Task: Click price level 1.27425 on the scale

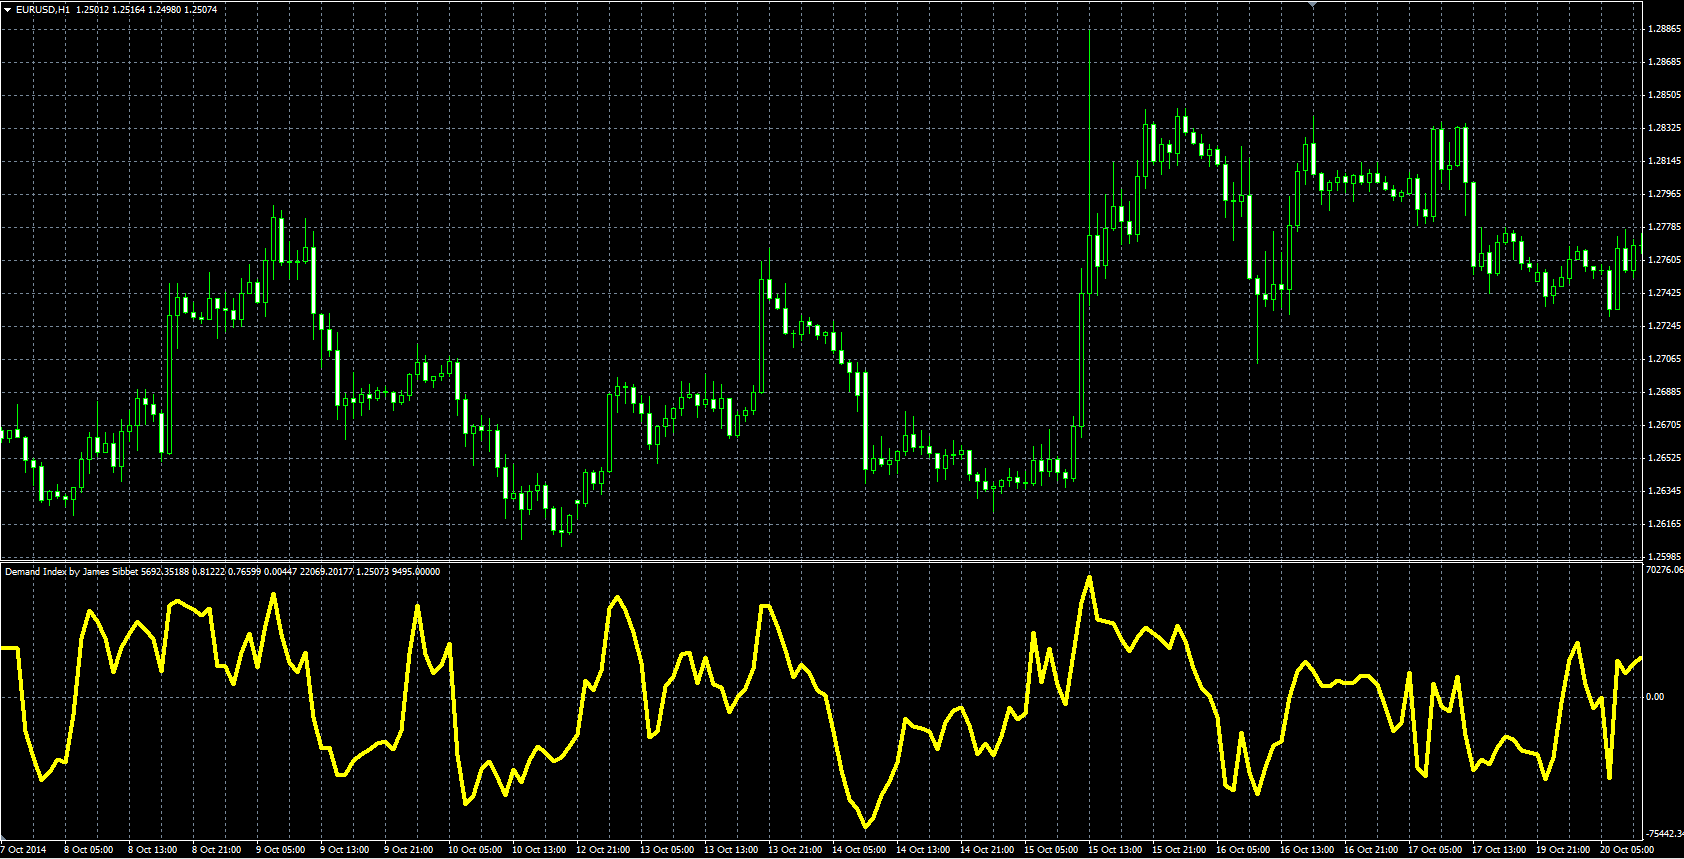Action: (1663, 293)
